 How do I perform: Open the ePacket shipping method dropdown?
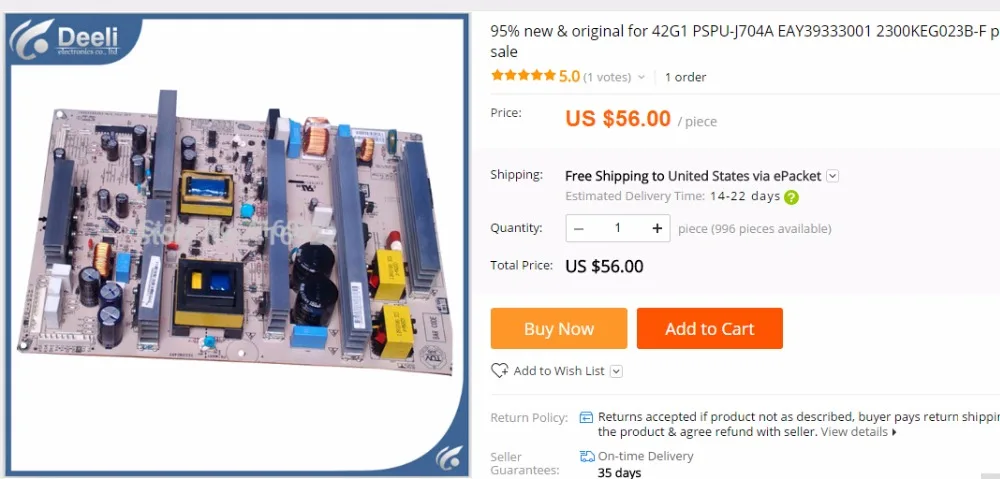(833, 176)
